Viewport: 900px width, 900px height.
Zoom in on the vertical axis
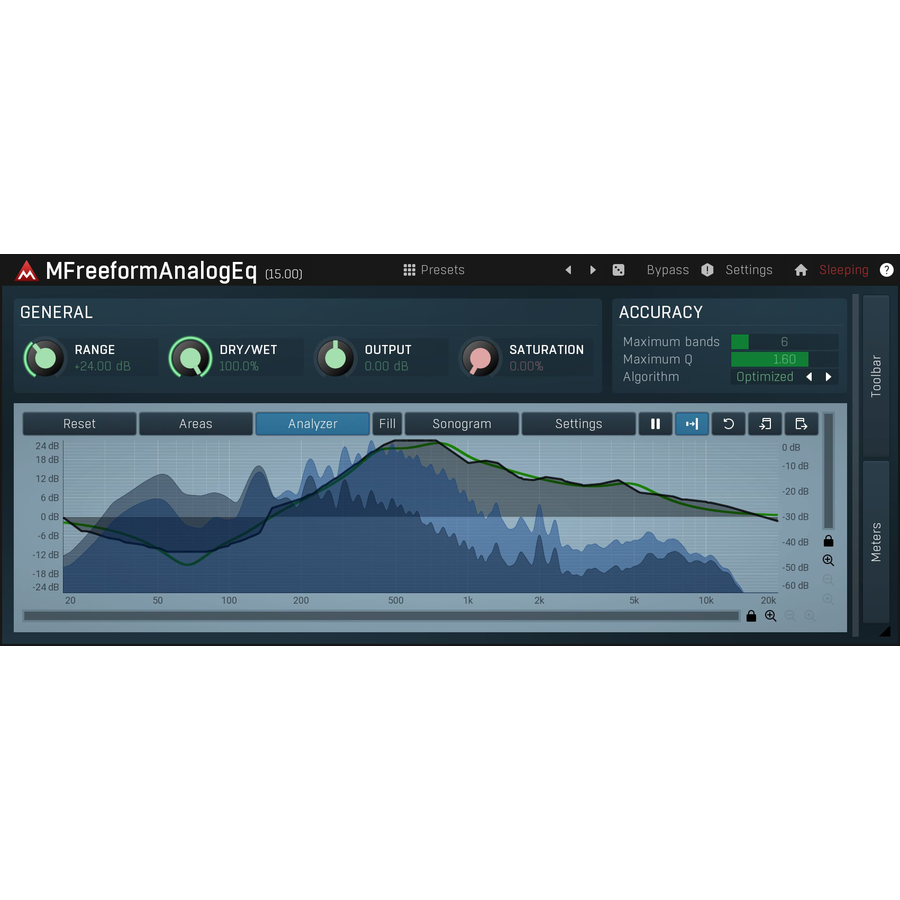point(828,560)
